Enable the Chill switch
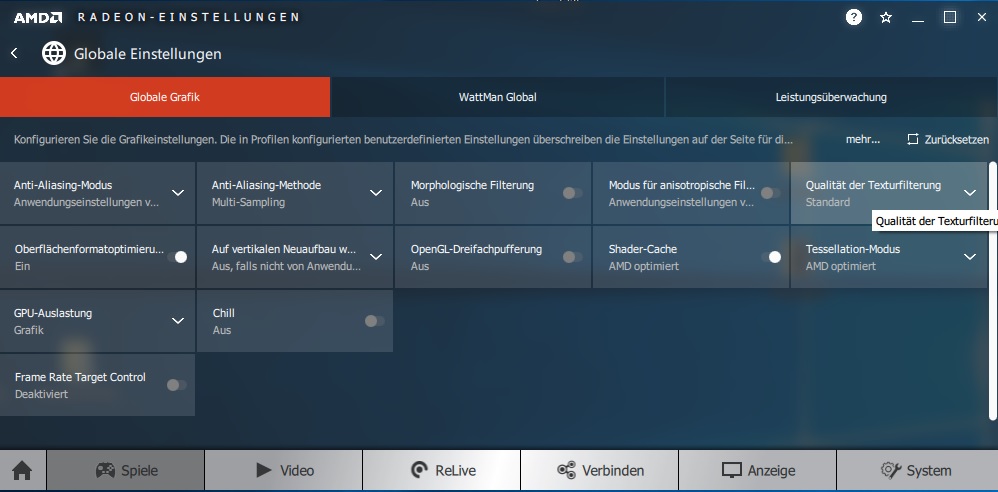 (x=374, y=321)
